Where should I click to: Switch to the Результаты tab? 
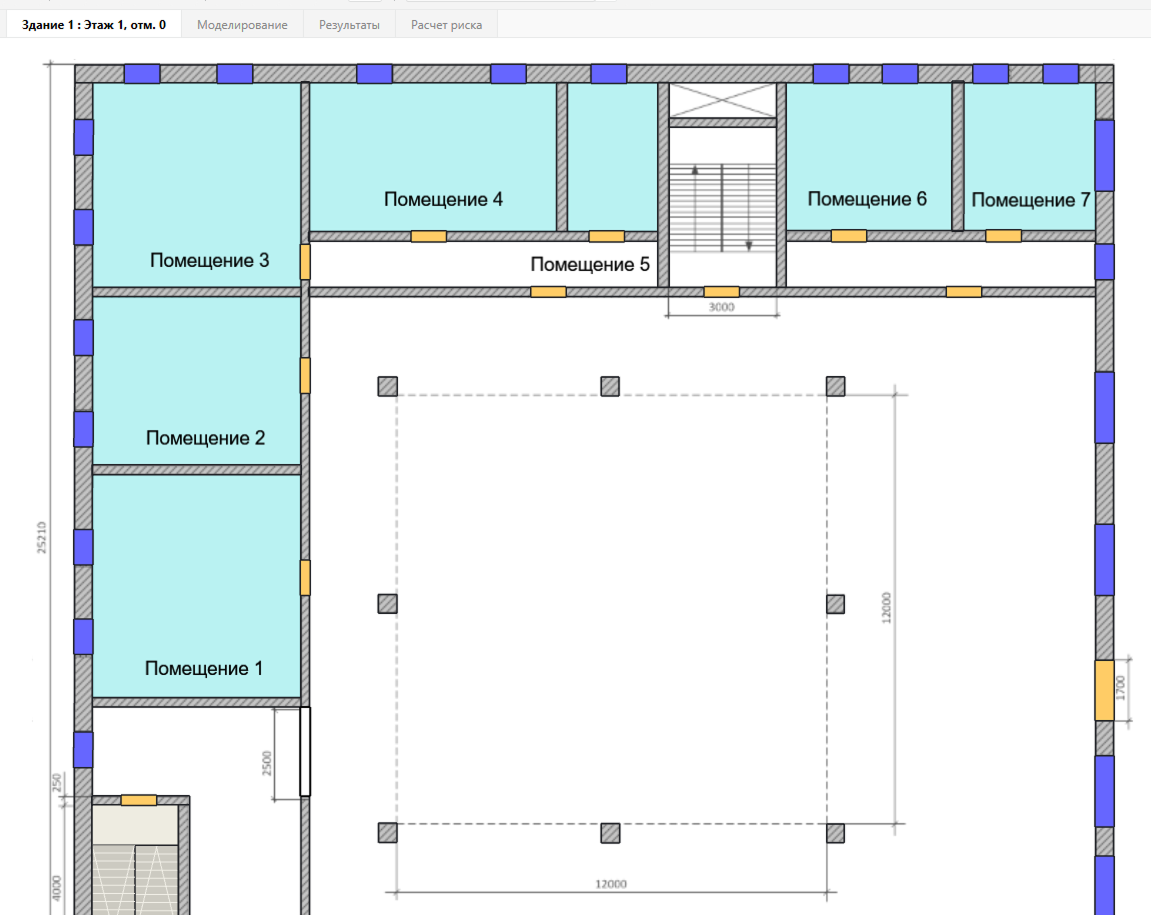click(x=349, y=25)
